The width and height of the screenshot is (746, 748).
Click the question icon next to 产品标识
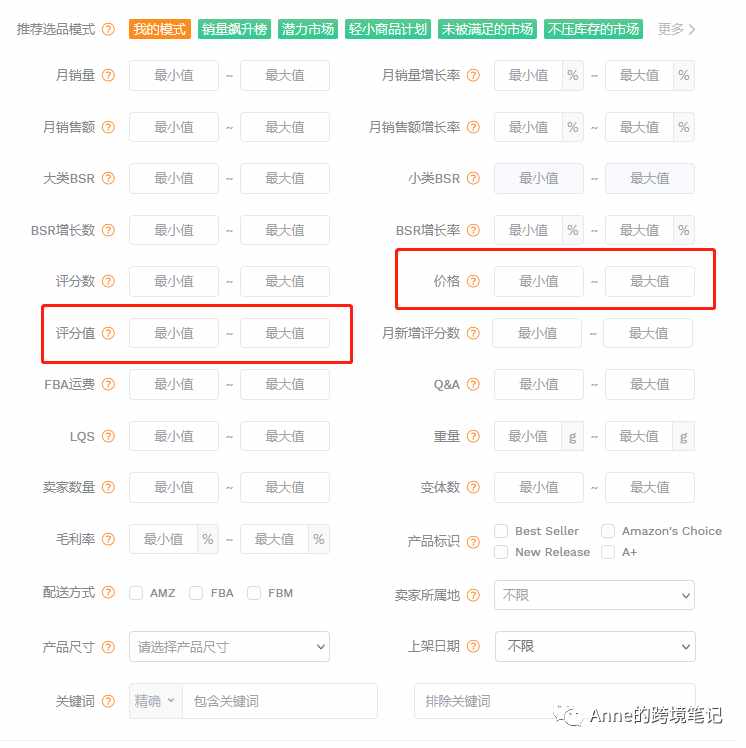(x=473, y=542)
